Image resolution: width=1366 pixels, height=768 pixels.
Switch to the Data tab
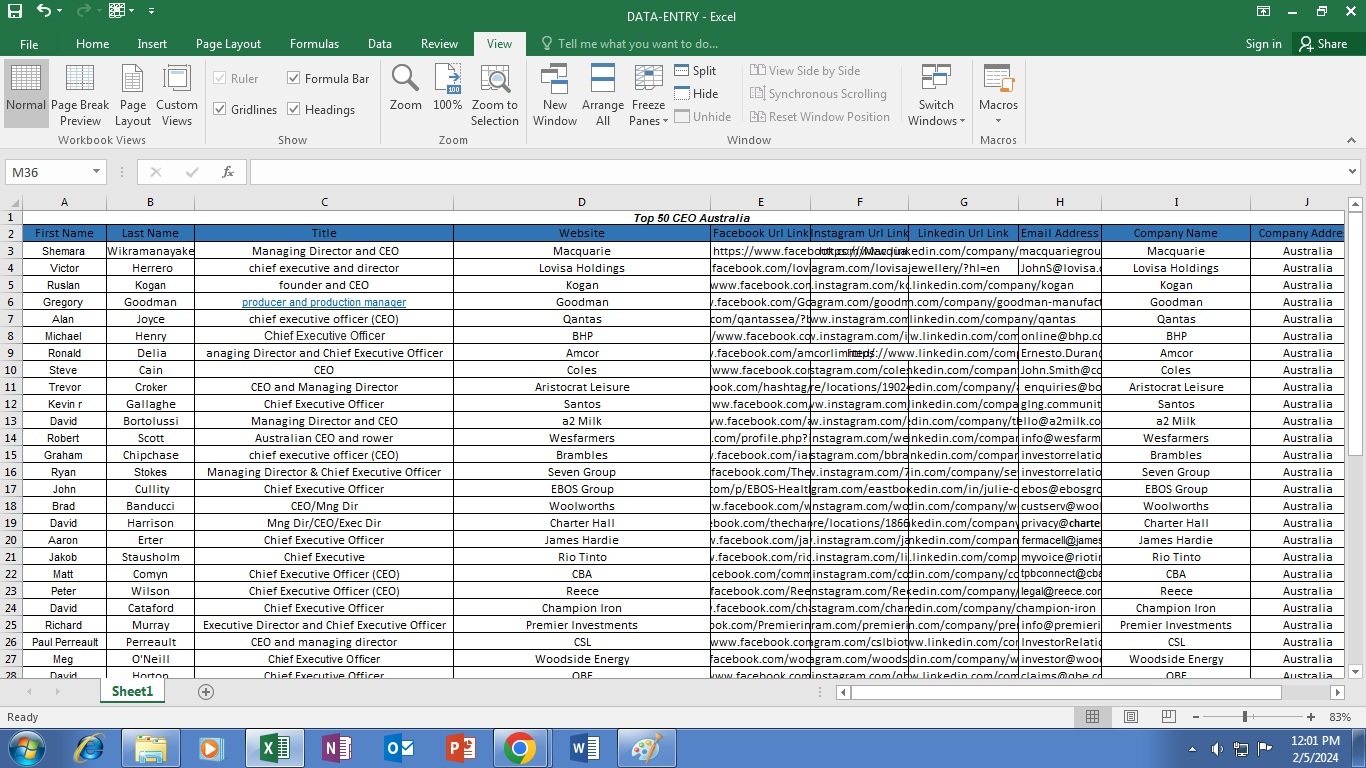pos(379,44)
